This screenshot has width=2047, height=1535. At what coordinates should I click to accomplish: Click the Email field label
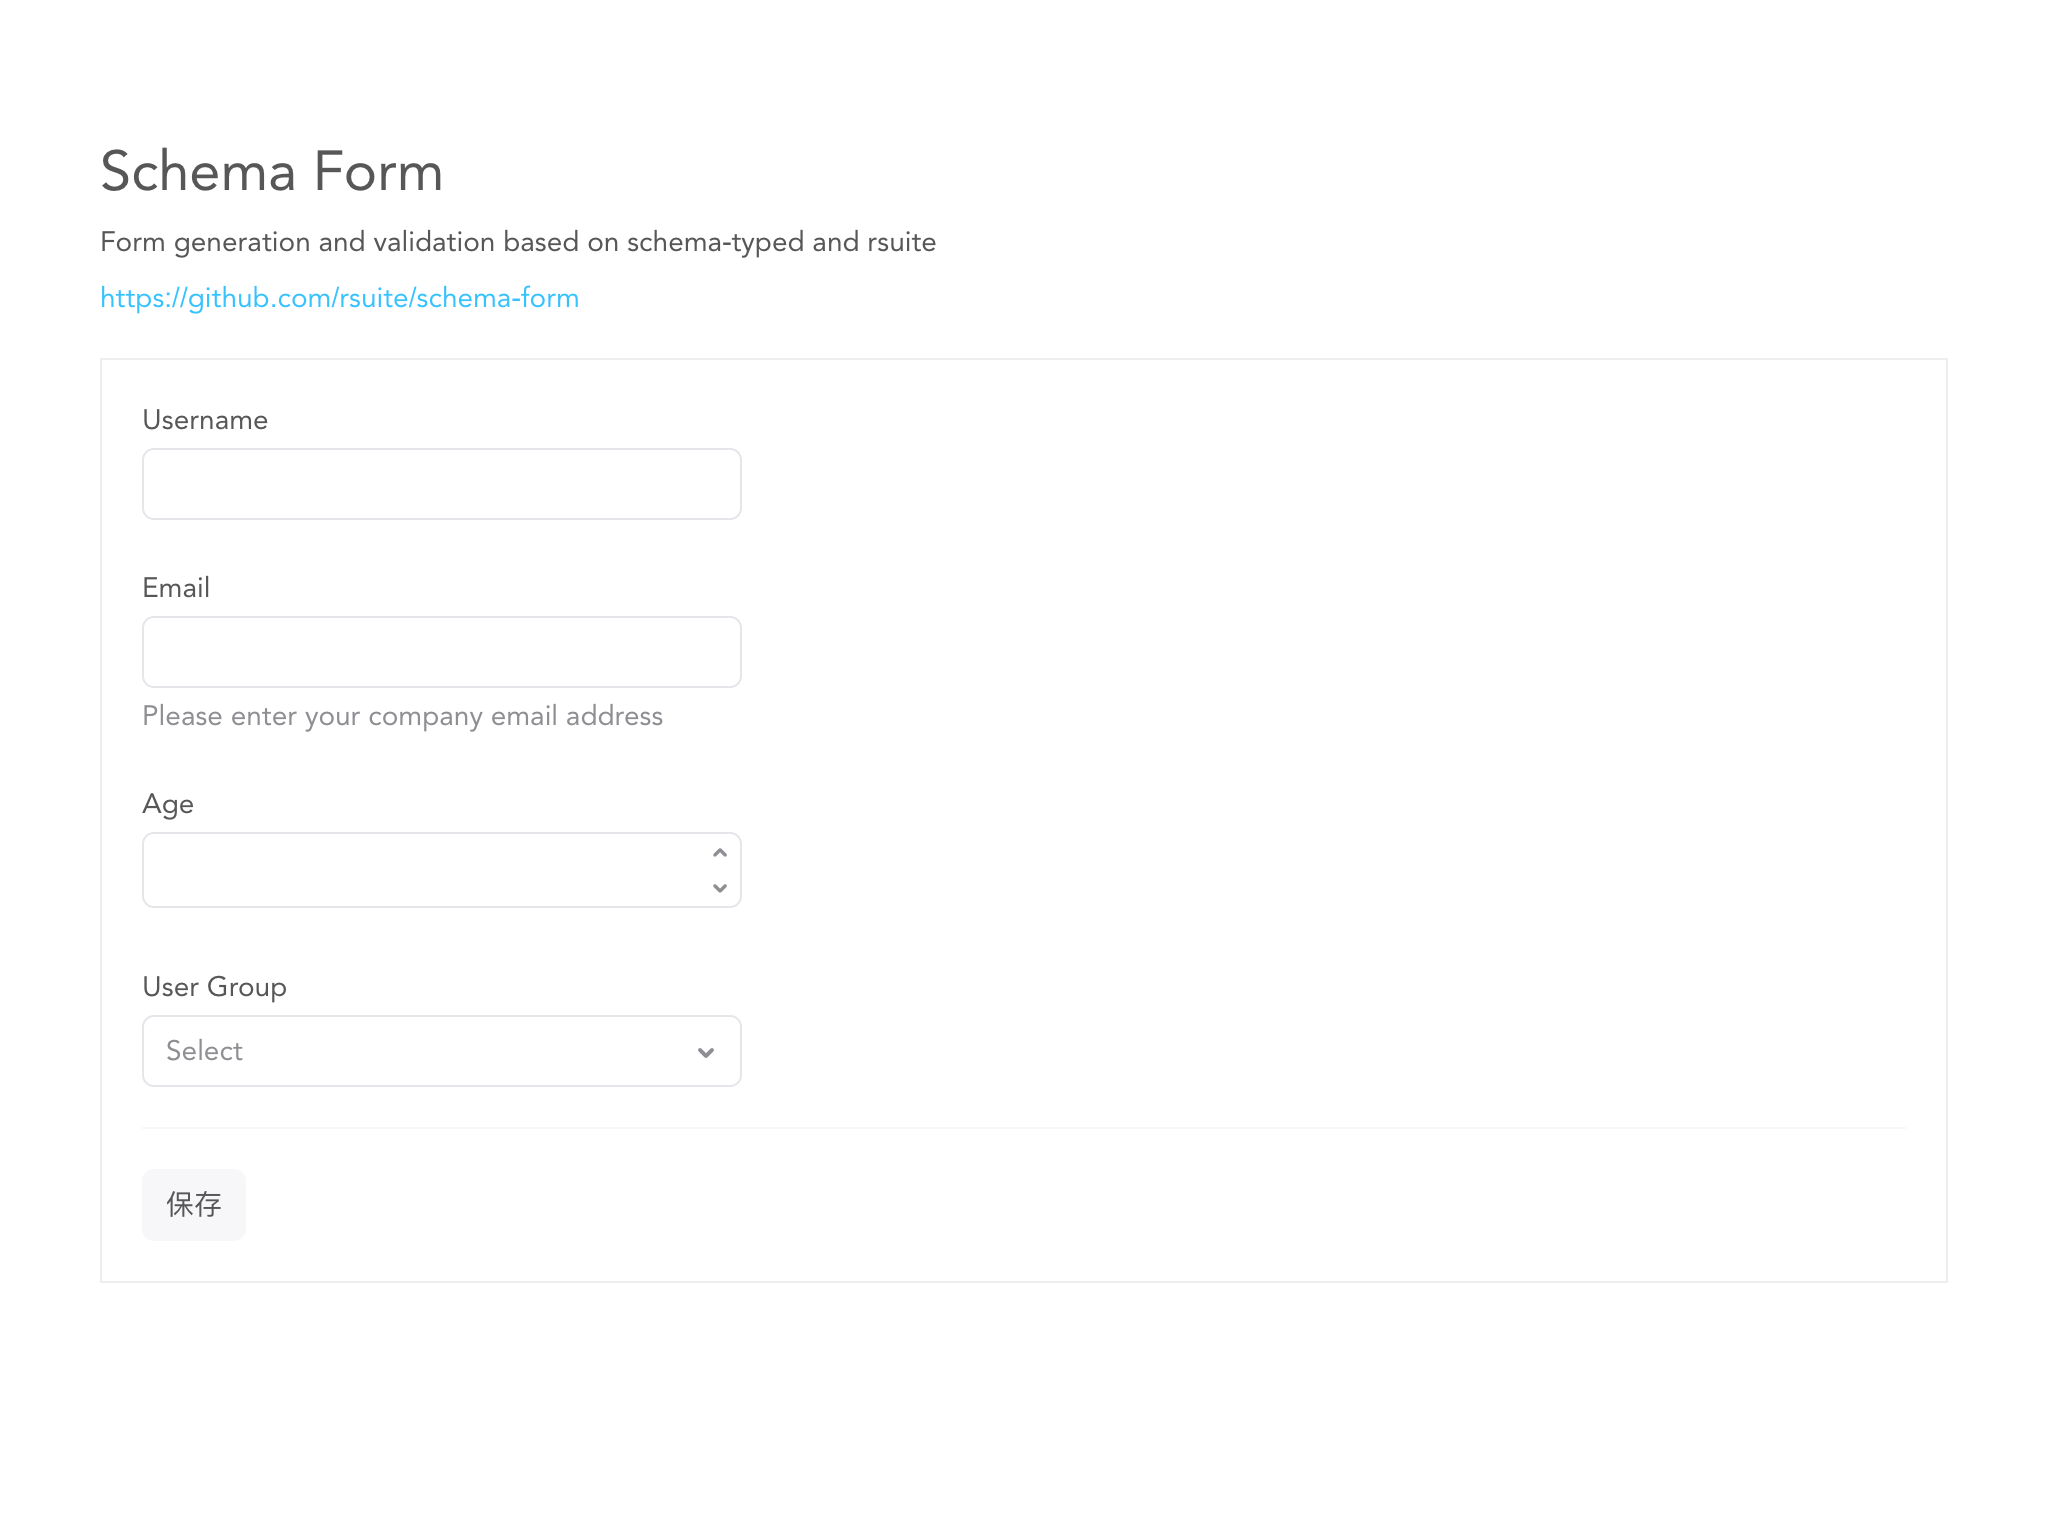[176, 588]
